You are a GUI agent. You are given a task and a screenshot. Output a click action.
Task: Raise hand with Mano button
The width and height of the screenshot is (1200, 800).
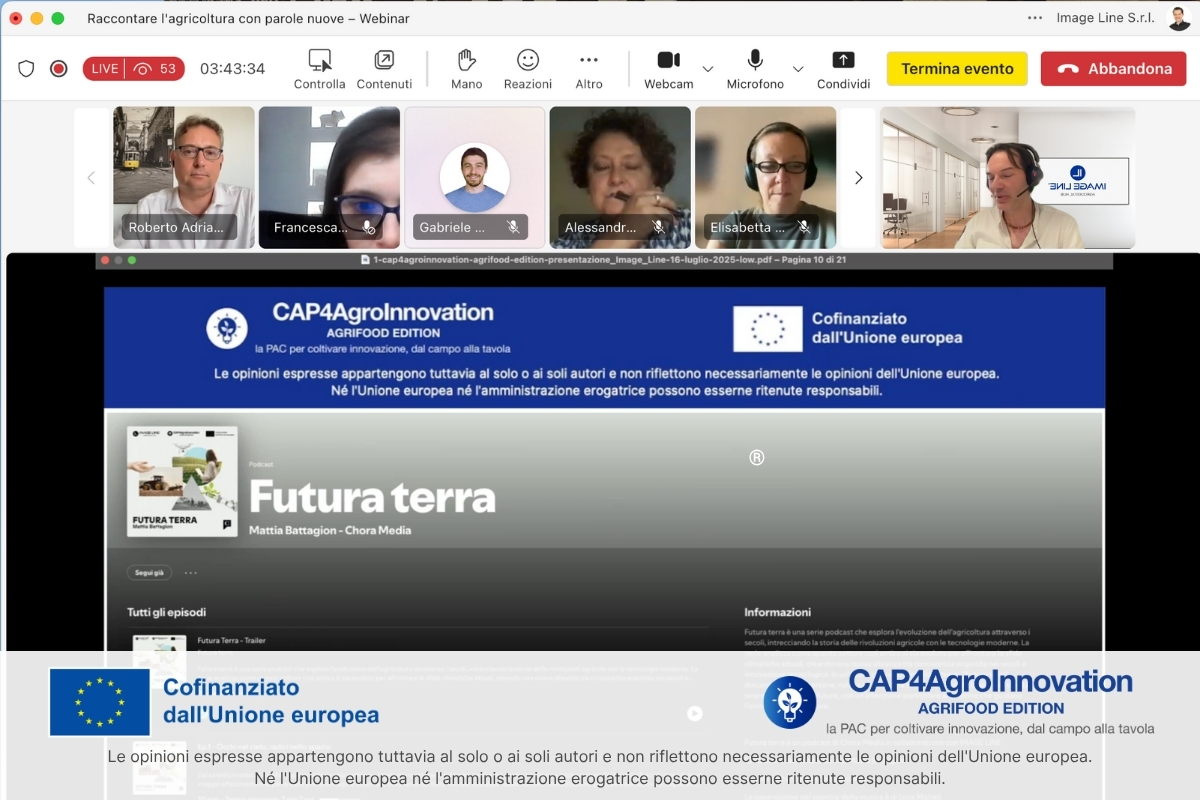pos(466,69)
